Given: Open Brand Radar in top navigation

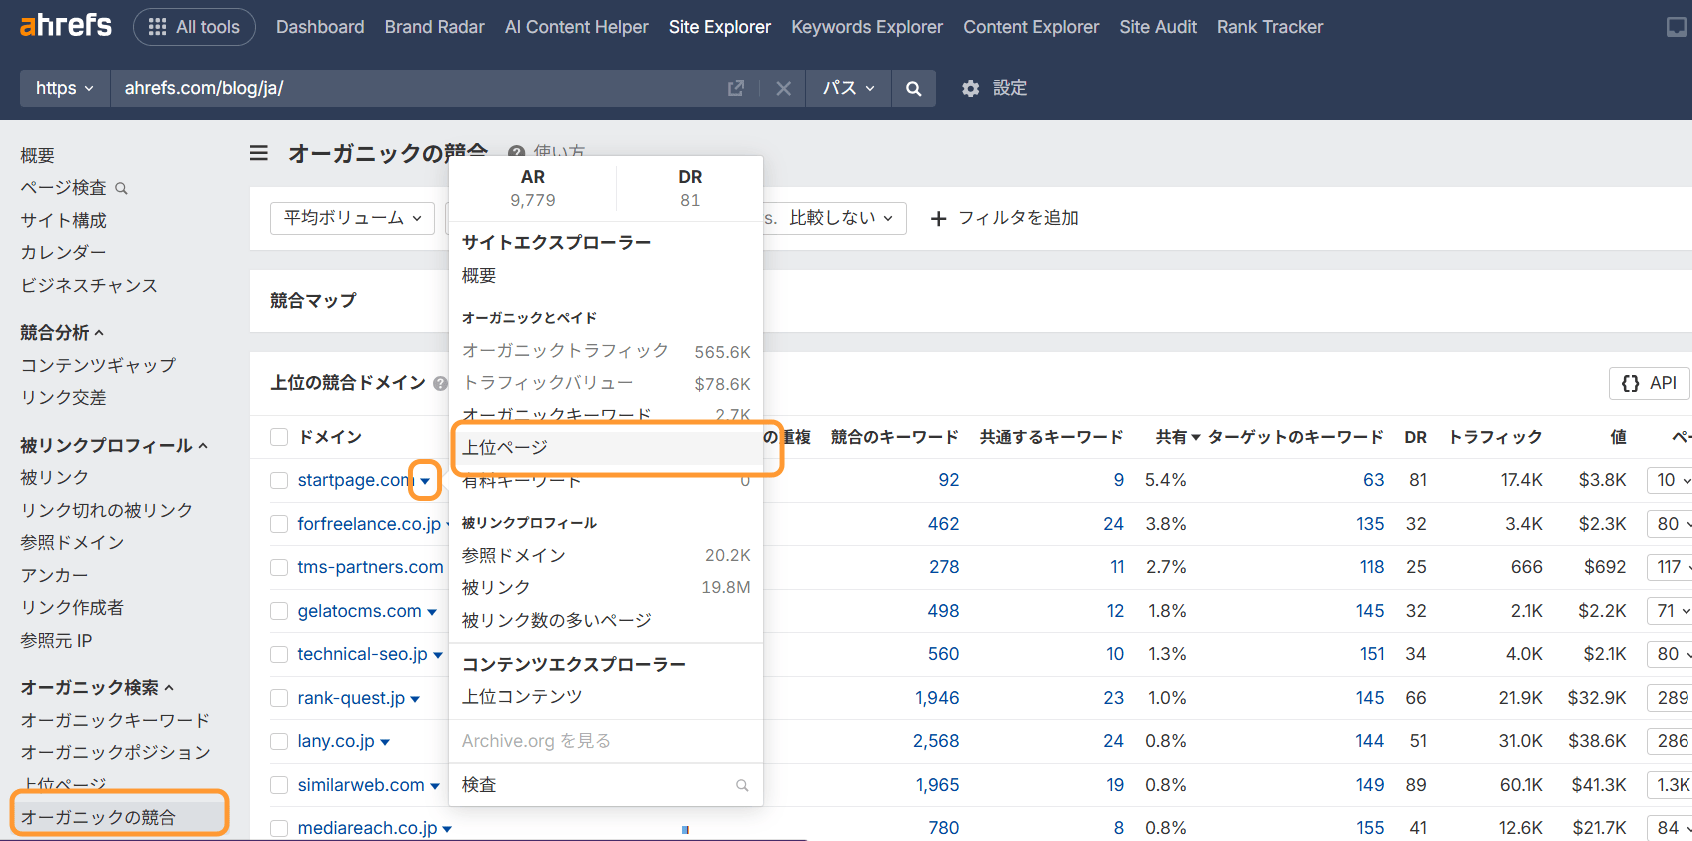Looking at the screenshot, I should coord(435,27).
